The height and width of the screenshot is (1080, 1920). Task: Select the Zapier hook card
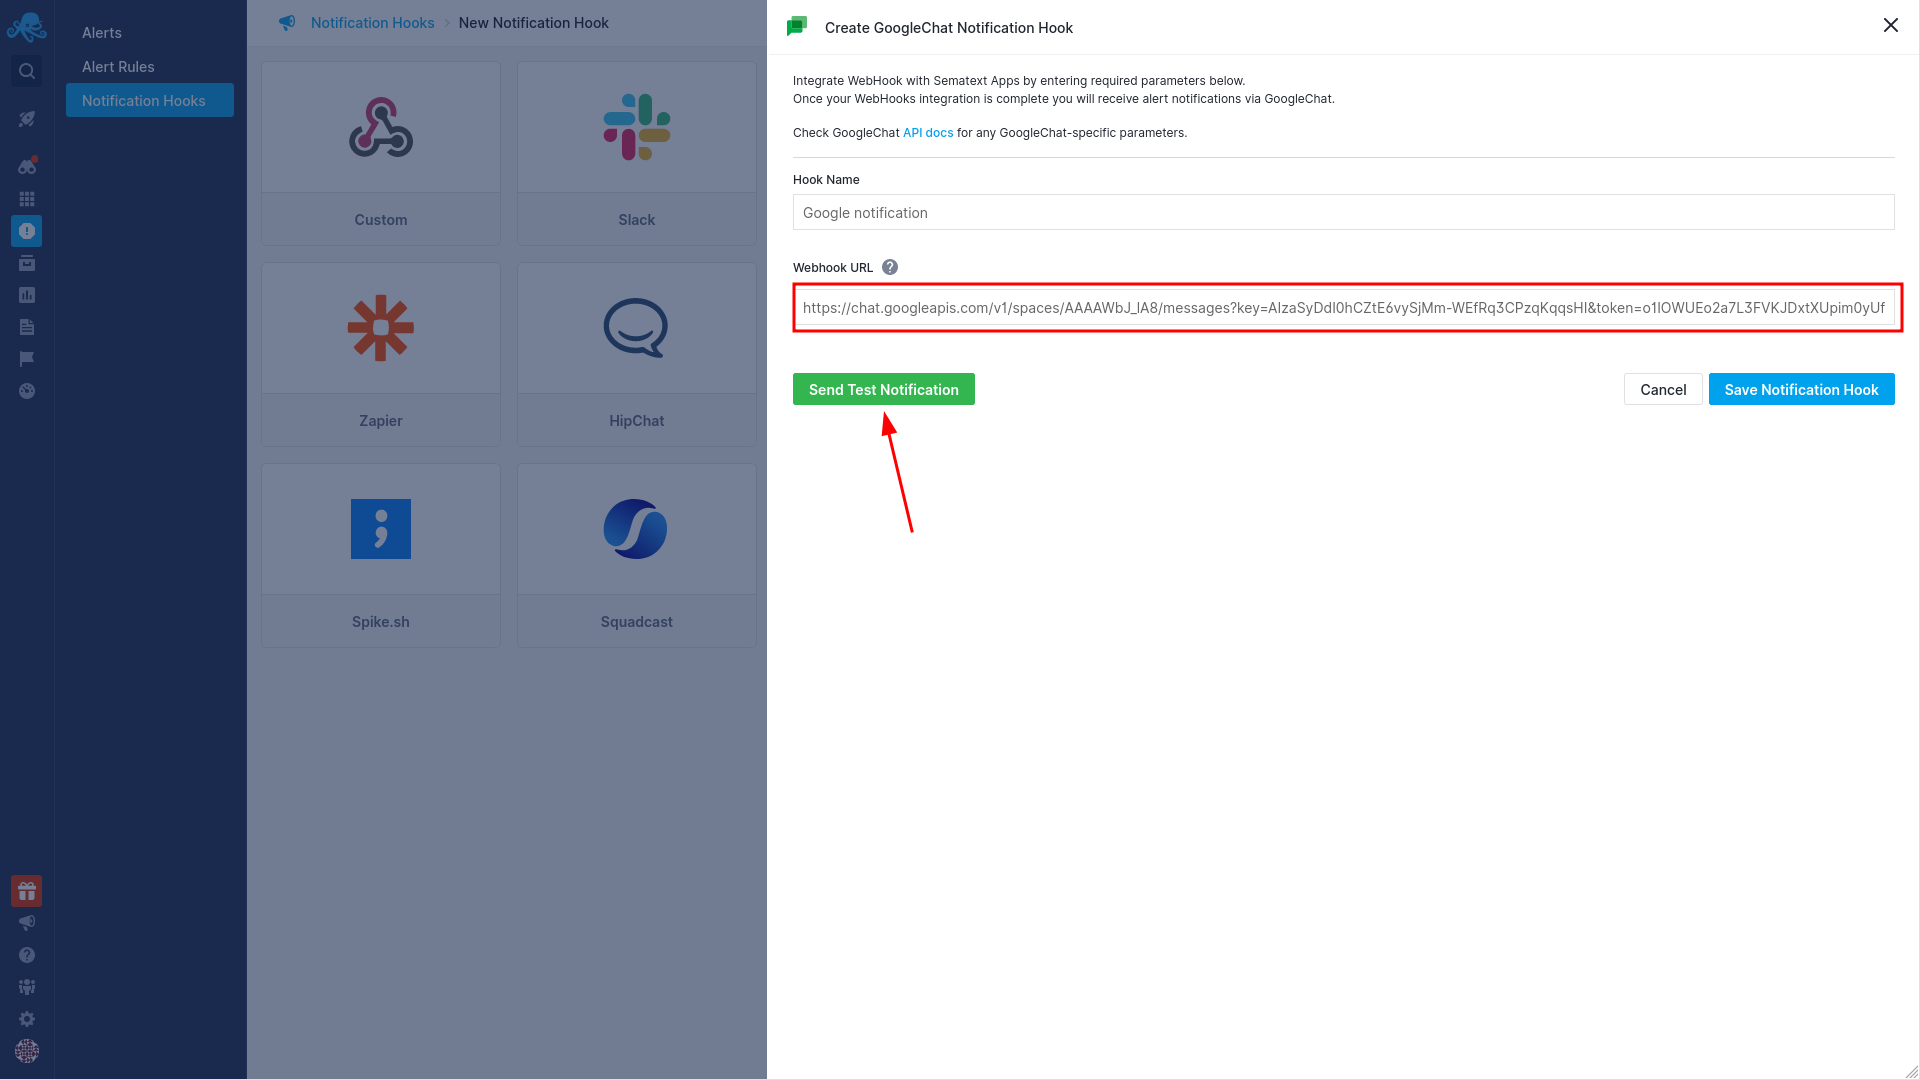pyautogui.click(x=381, y=354)
